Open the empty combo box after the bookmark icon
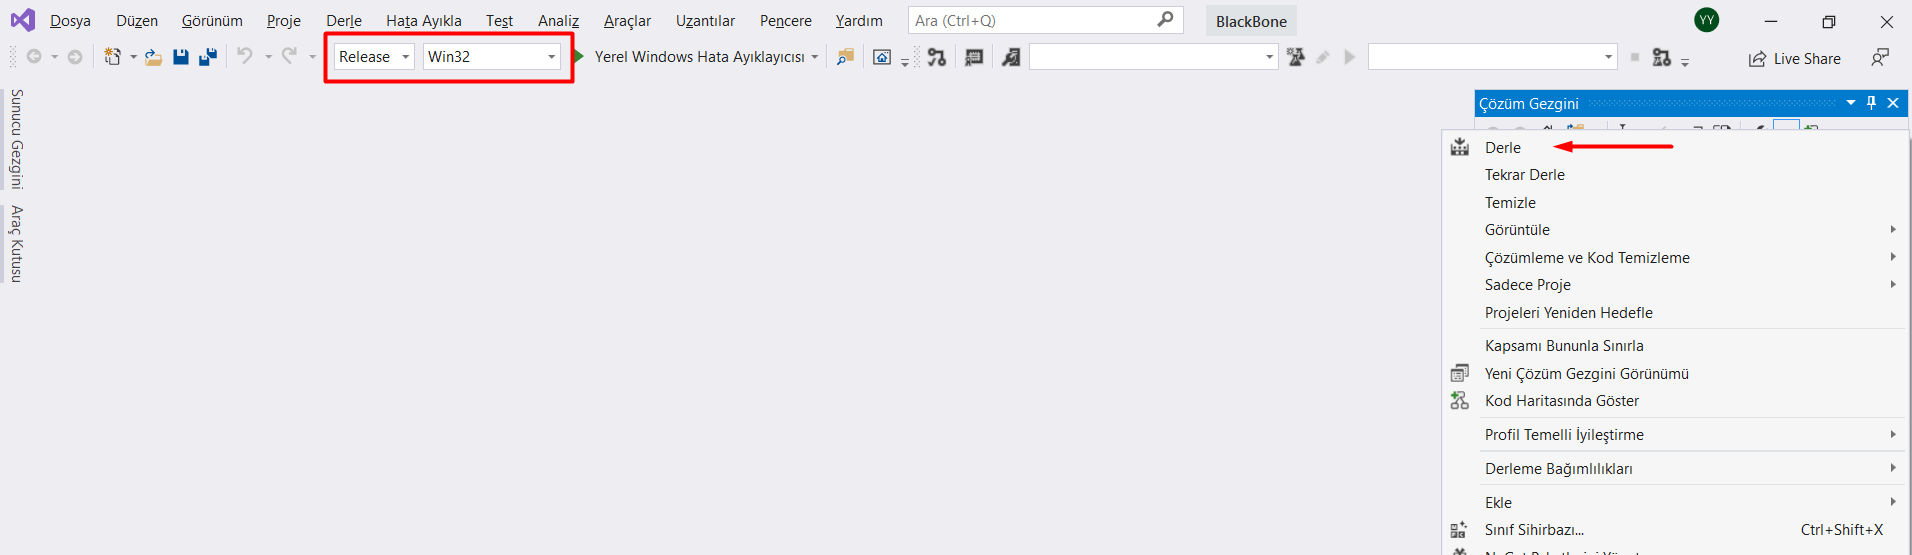 coord(1153,57)
